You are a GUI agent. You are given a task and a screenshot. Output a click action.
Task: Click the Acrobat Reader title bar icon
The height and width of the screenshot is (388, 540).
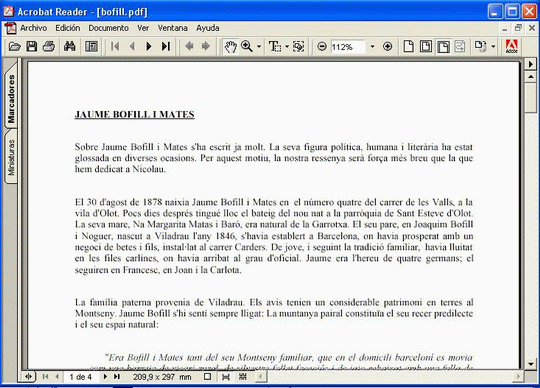[x=8, y=11]
